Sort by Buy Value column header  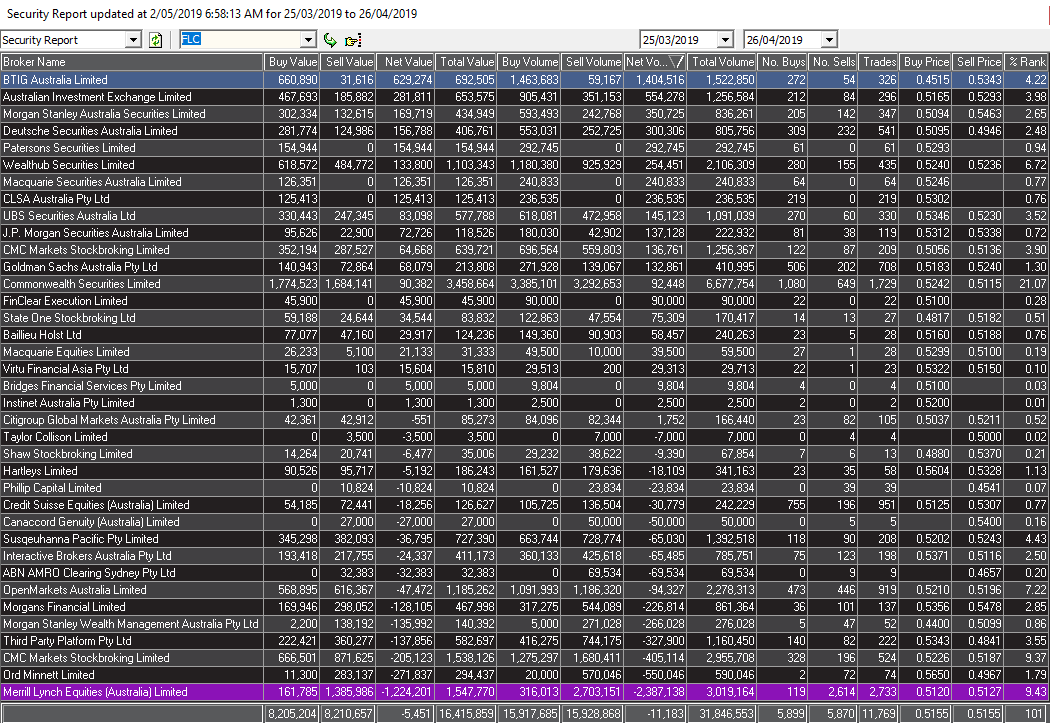pos(292,62)
